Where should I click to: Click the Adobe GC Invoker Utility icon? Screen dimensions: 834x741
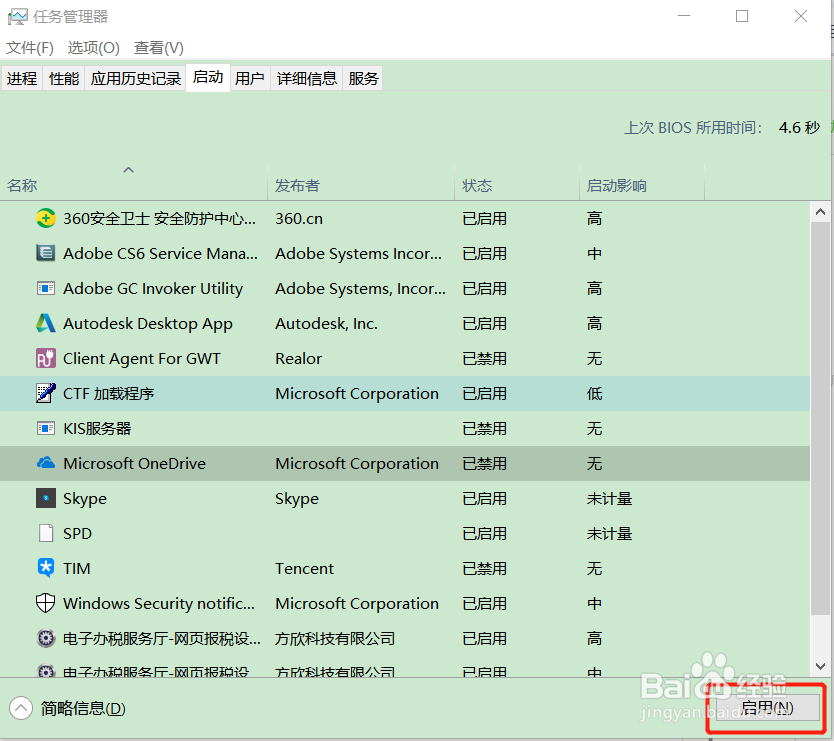46,288
